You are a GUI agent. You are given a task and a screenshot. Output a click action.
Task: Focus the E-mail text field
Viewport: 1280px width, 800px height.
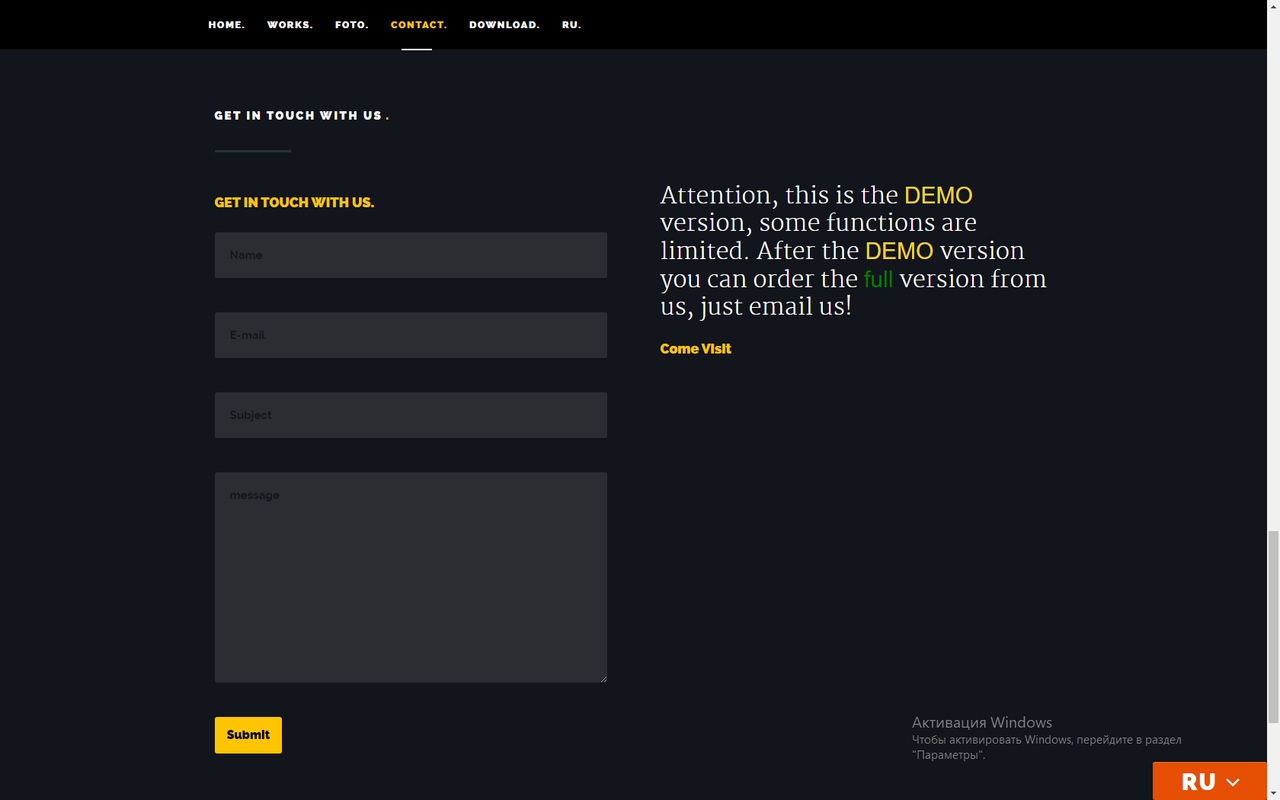(x=410, y=335)
